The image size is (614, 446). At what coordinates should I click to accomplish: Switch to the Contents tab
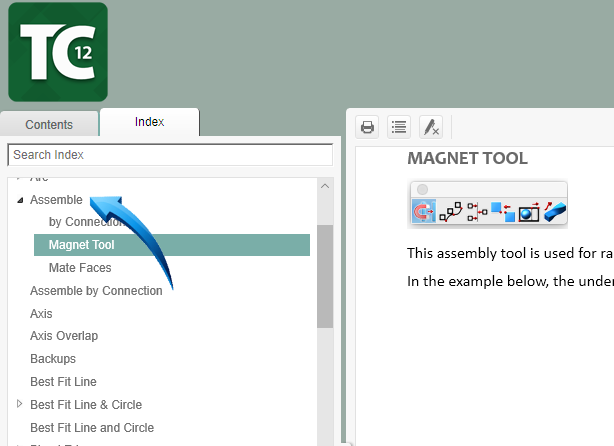49,125
